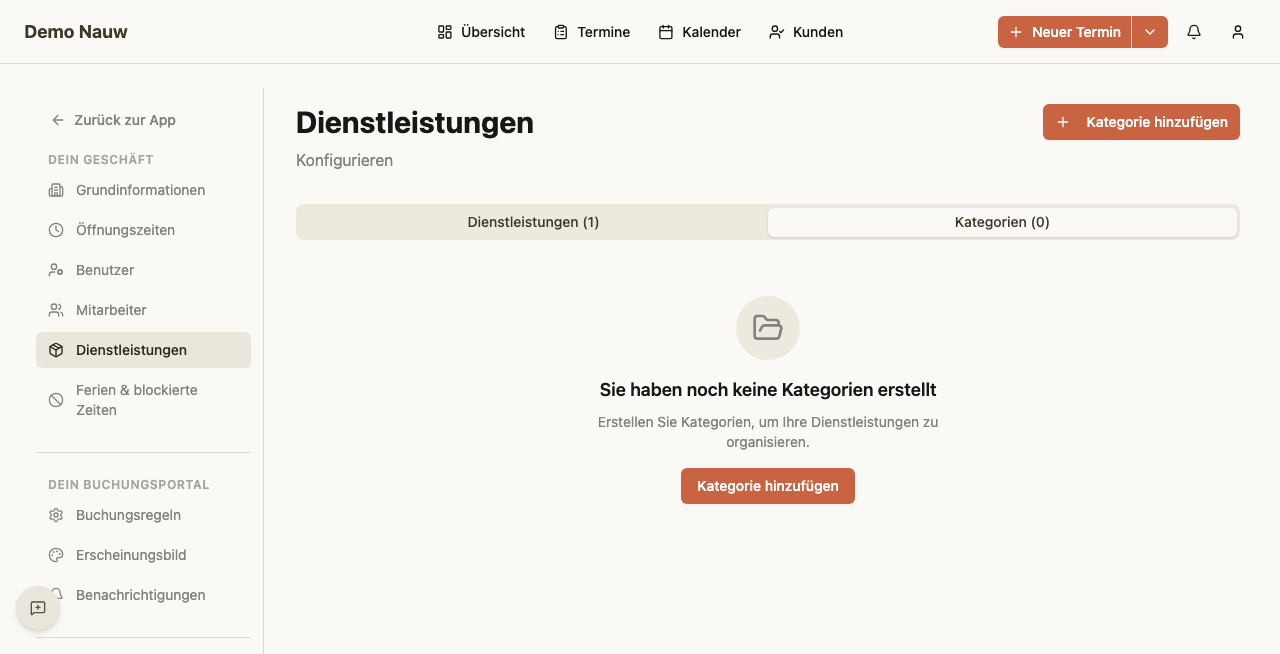Click plus icon in Neuer Termin button
The image size is (1280, 654).
tap(1016, 32)
